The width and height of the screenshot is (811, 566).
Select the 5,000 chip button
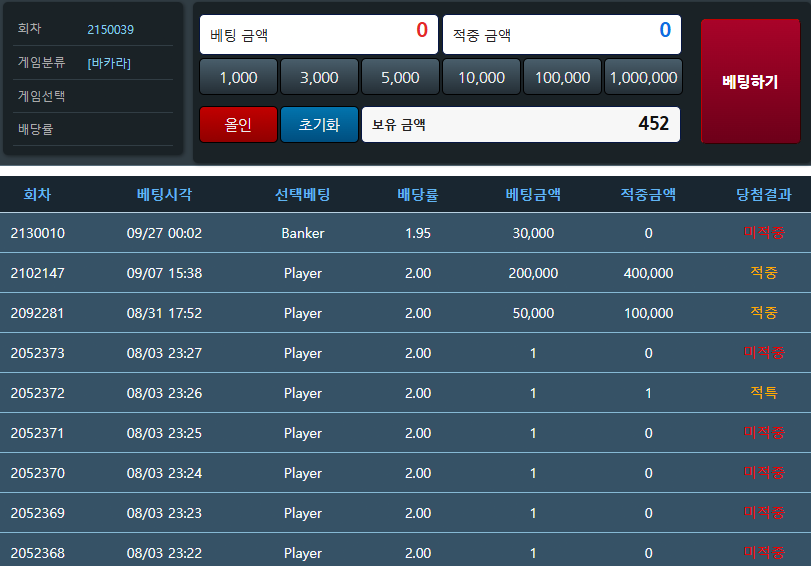tap(400, 77)
